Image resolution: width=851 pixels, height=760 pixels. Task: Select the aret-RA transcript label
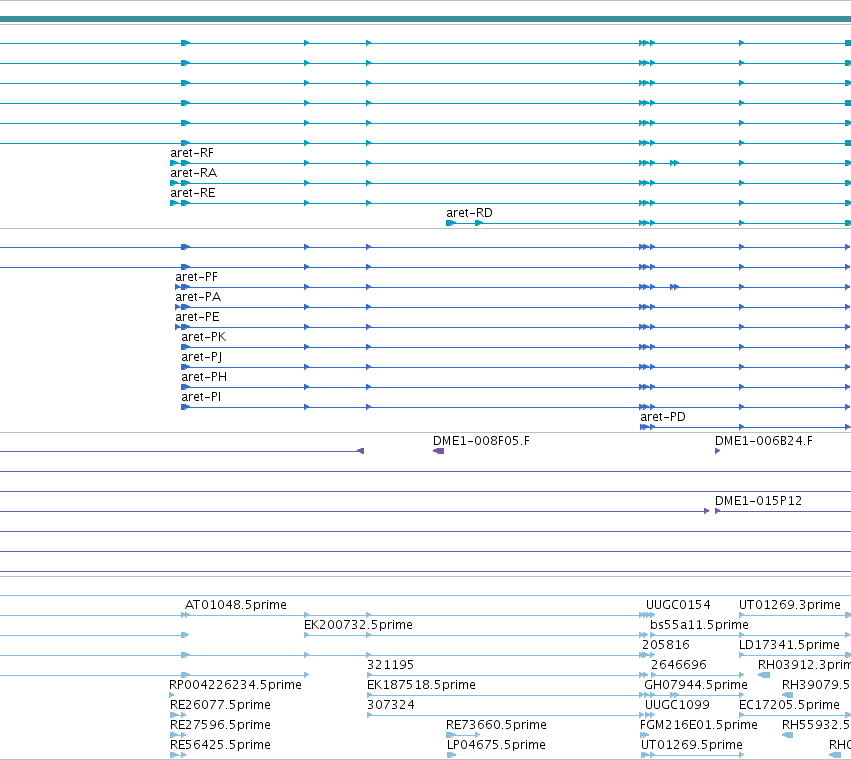(x=193, y=173)
